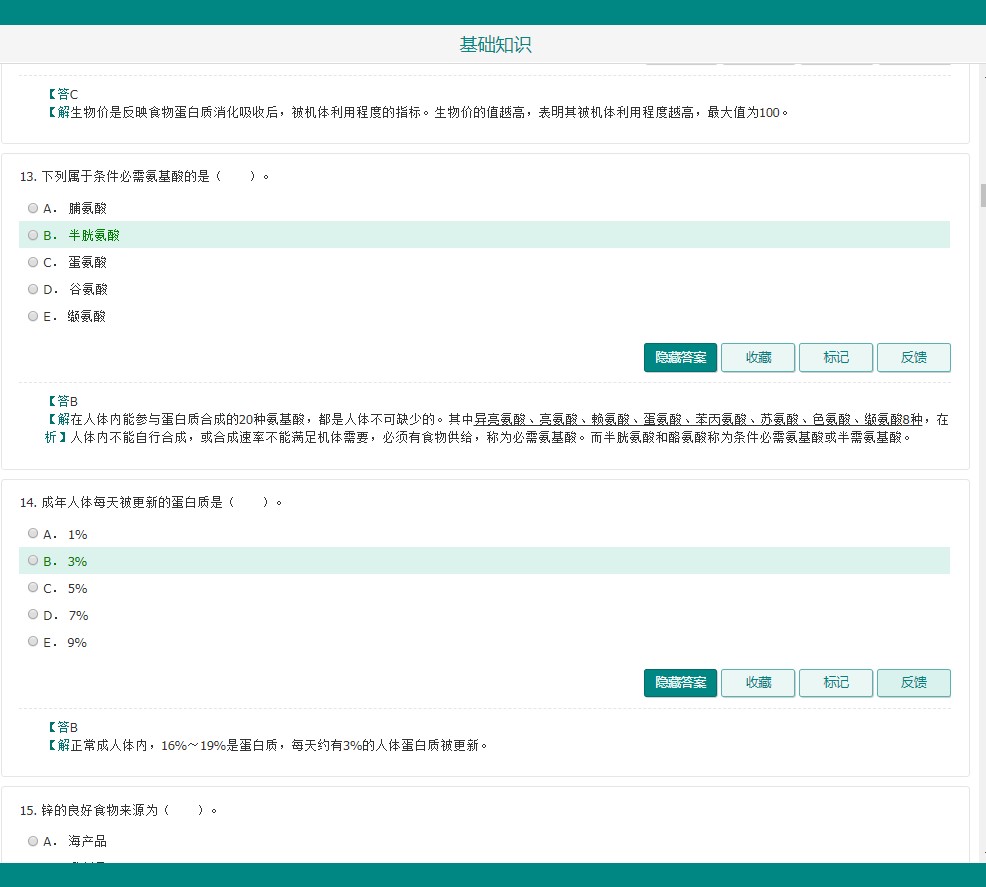This screenshot has height=887, width=986.
Task: Hide the answer for question 13
Action: (680, 358)
